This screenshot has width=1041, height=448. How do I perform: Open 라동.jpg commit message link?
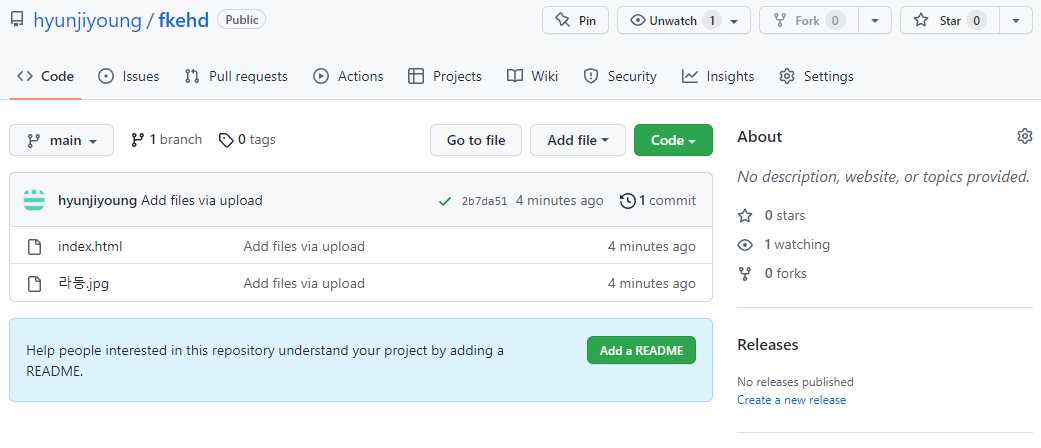(304, 283)
